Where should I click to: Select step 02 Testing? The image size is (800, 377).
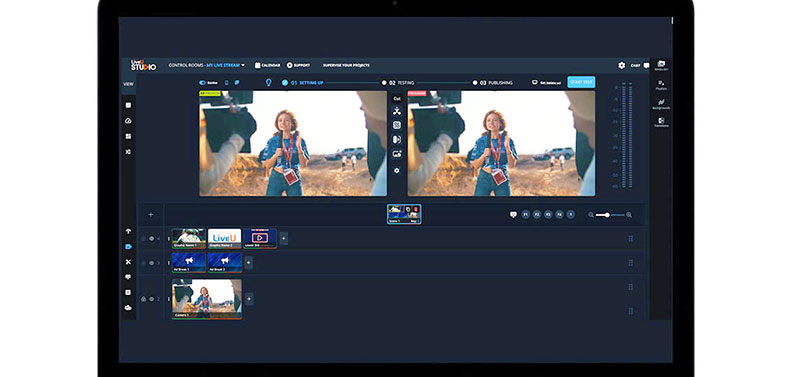click(x=398, y=82)
